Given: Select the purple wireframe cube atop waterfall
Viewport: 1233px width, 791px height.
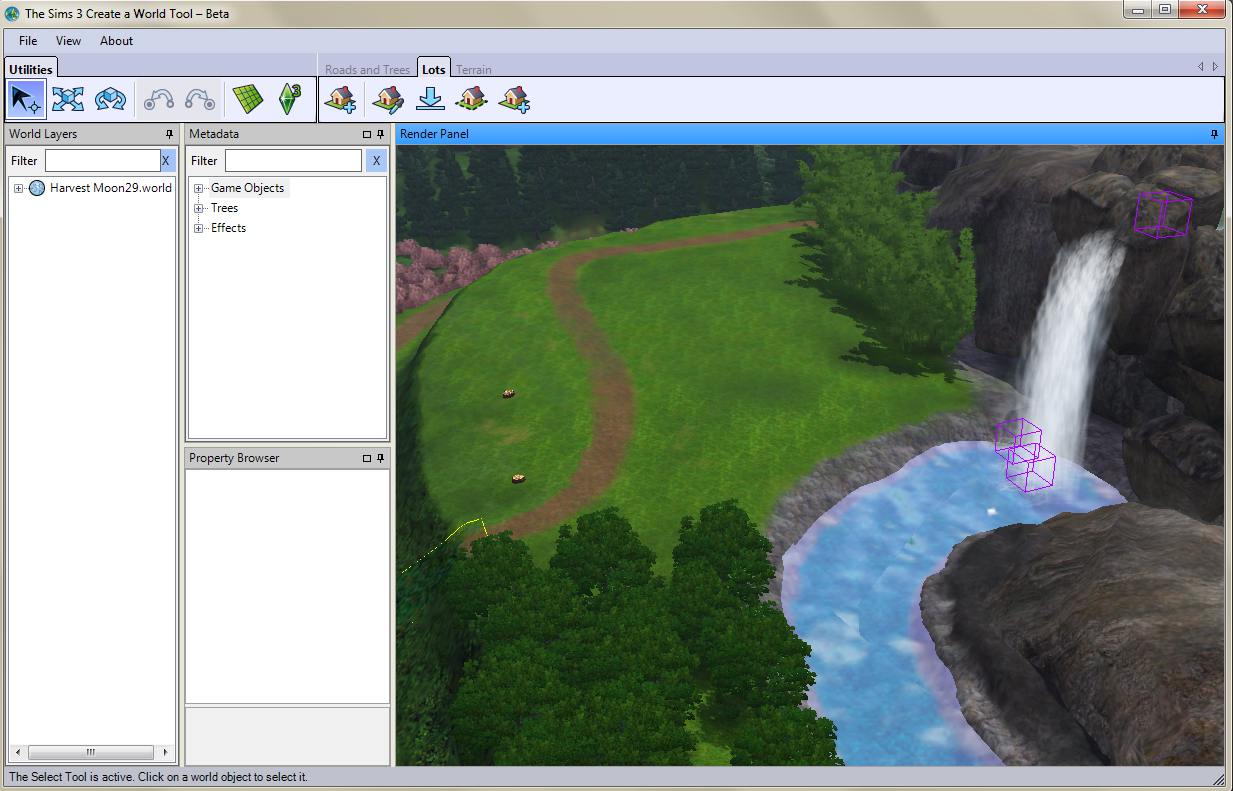Looking at the screenshot, I should [x=1163, y=214].
